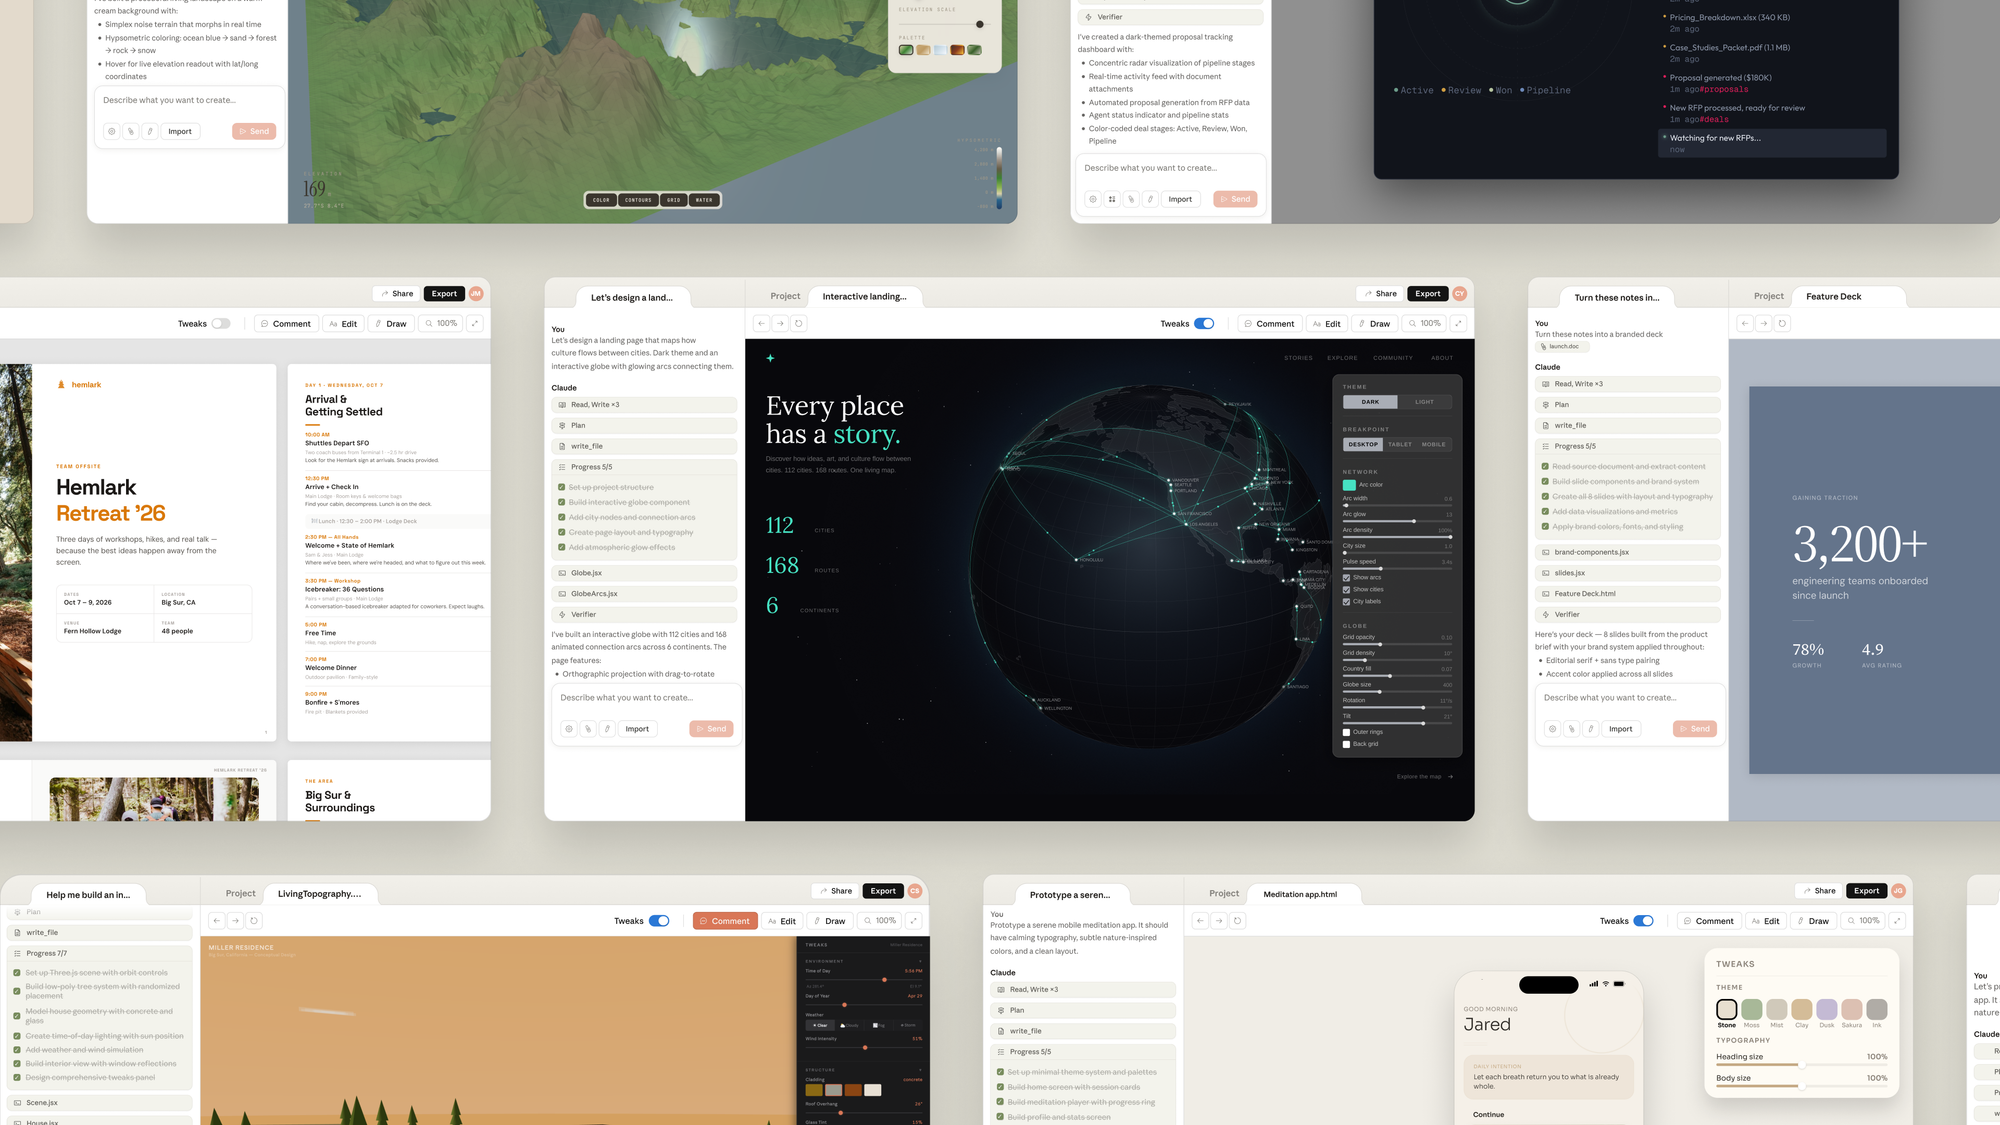Screen dimensions: 2000x1125
Task: Click highlighted Comment button in LivingTopography window
Action: [725, 921]
